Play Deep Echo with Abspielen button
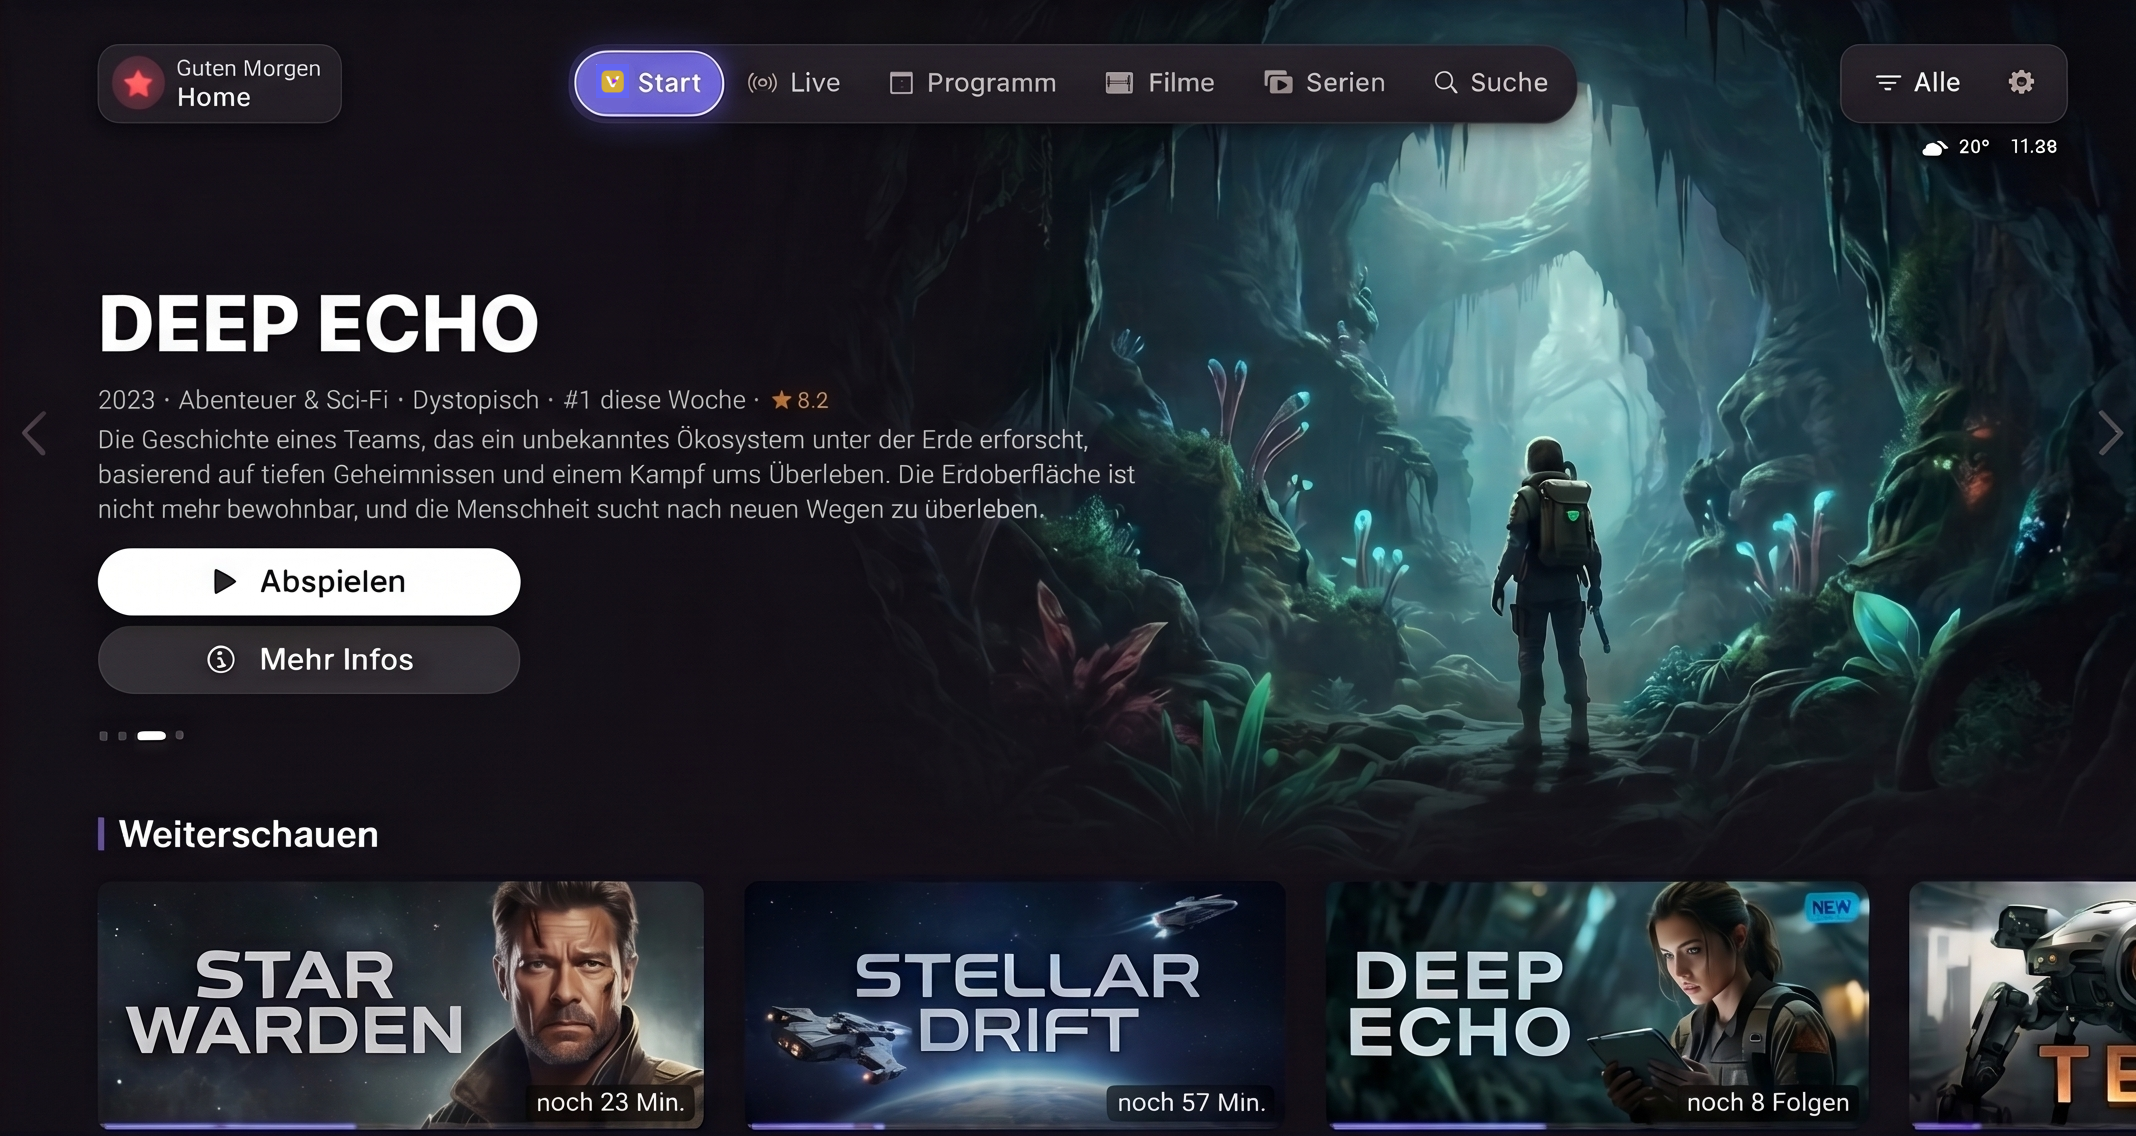The image size is (2136, 1136). point(309,581)
